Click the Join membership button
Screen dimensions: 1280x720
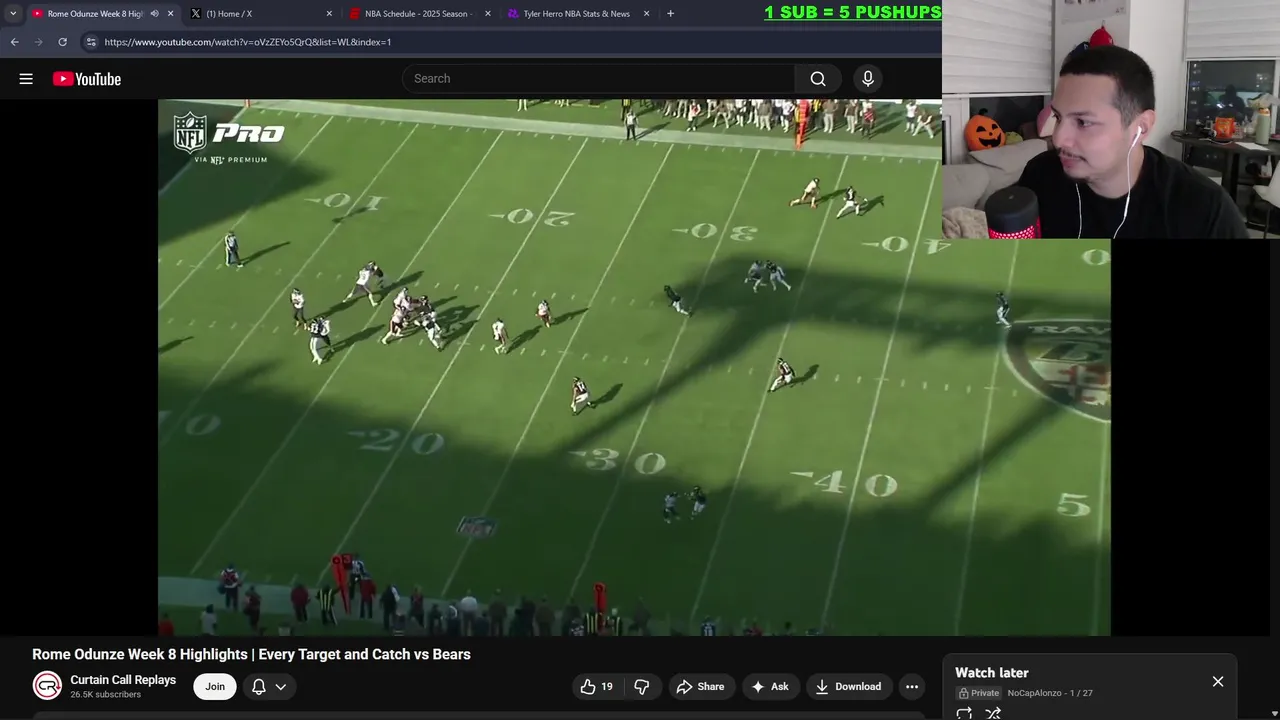(215, 686)
